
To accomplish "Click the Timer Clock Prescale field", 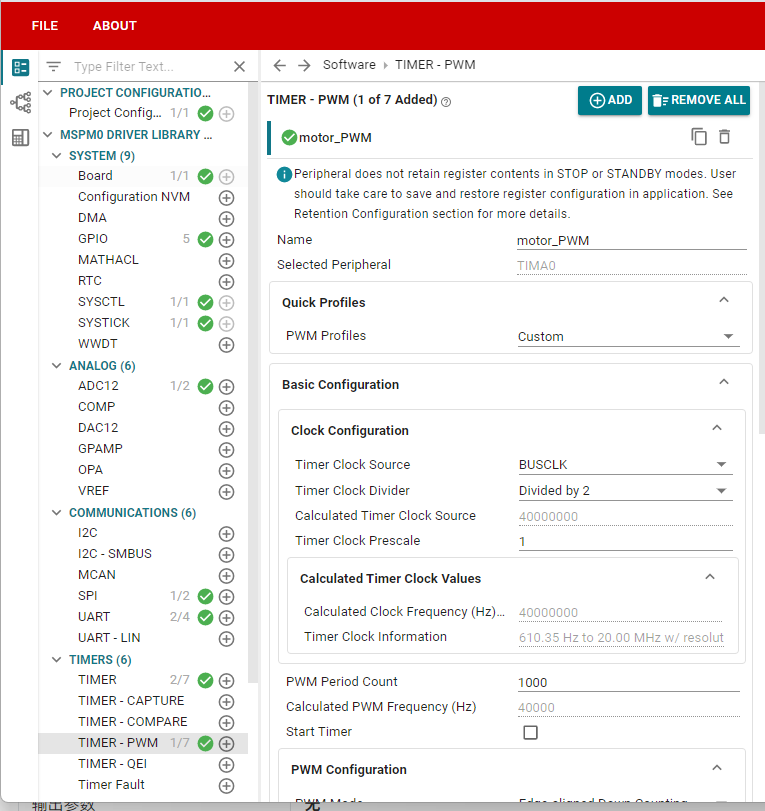I will click(625, 541).
